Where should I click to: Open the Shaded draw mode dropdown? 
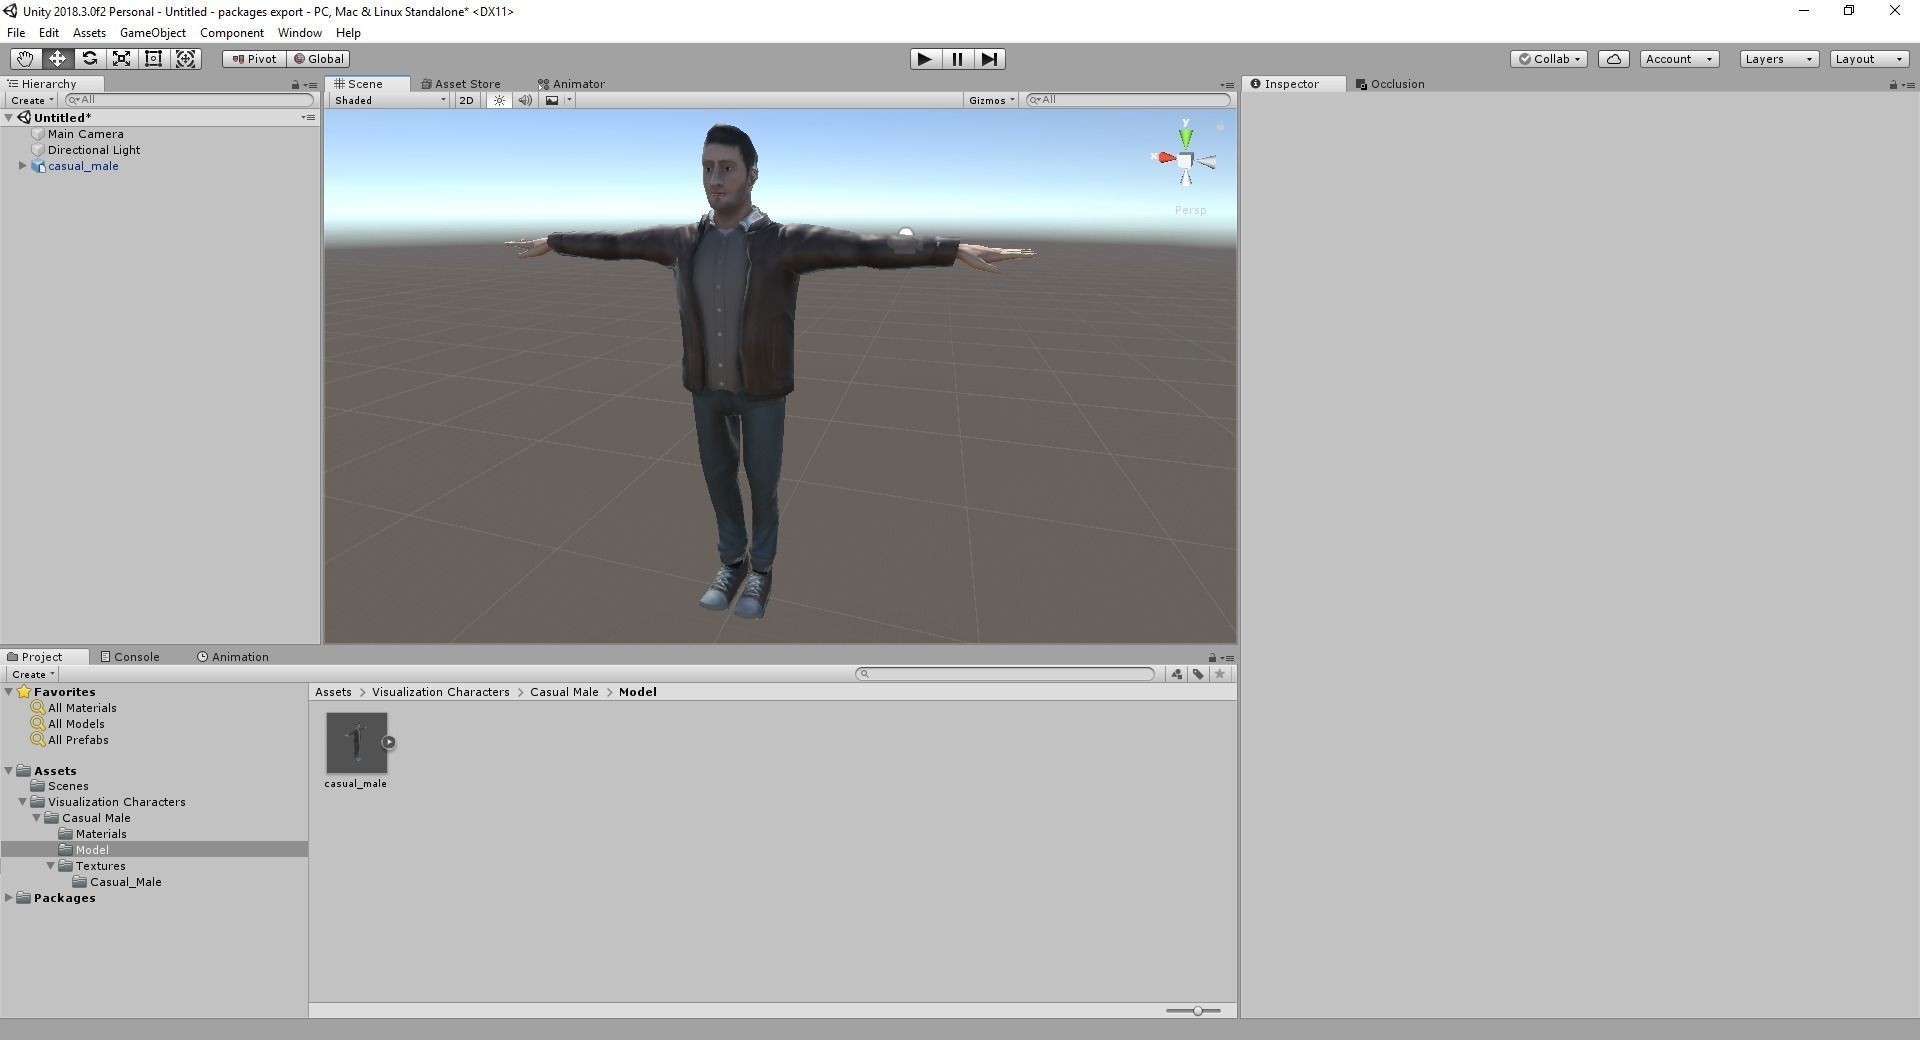click(x=388, y=100)
